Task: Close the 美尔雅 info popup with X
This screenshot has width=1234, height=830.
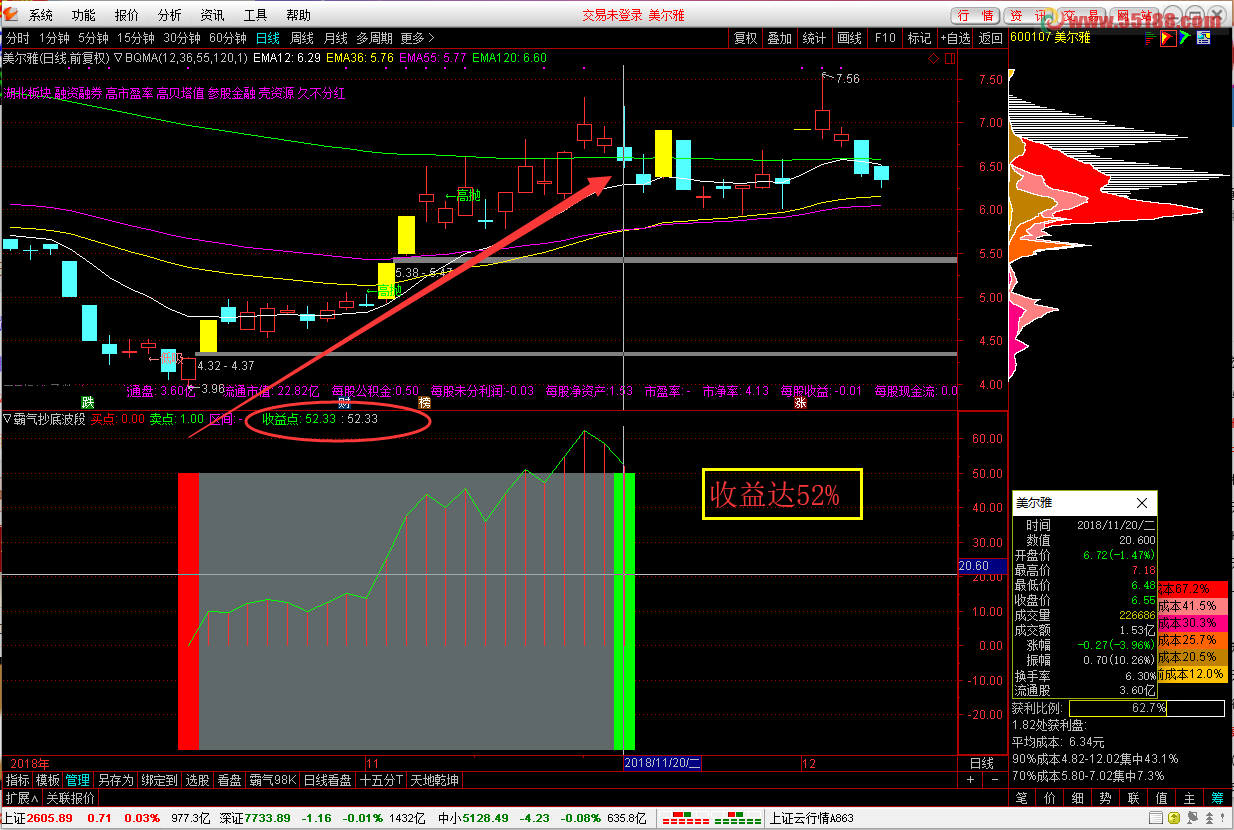Action: [x=1142, y=503]
